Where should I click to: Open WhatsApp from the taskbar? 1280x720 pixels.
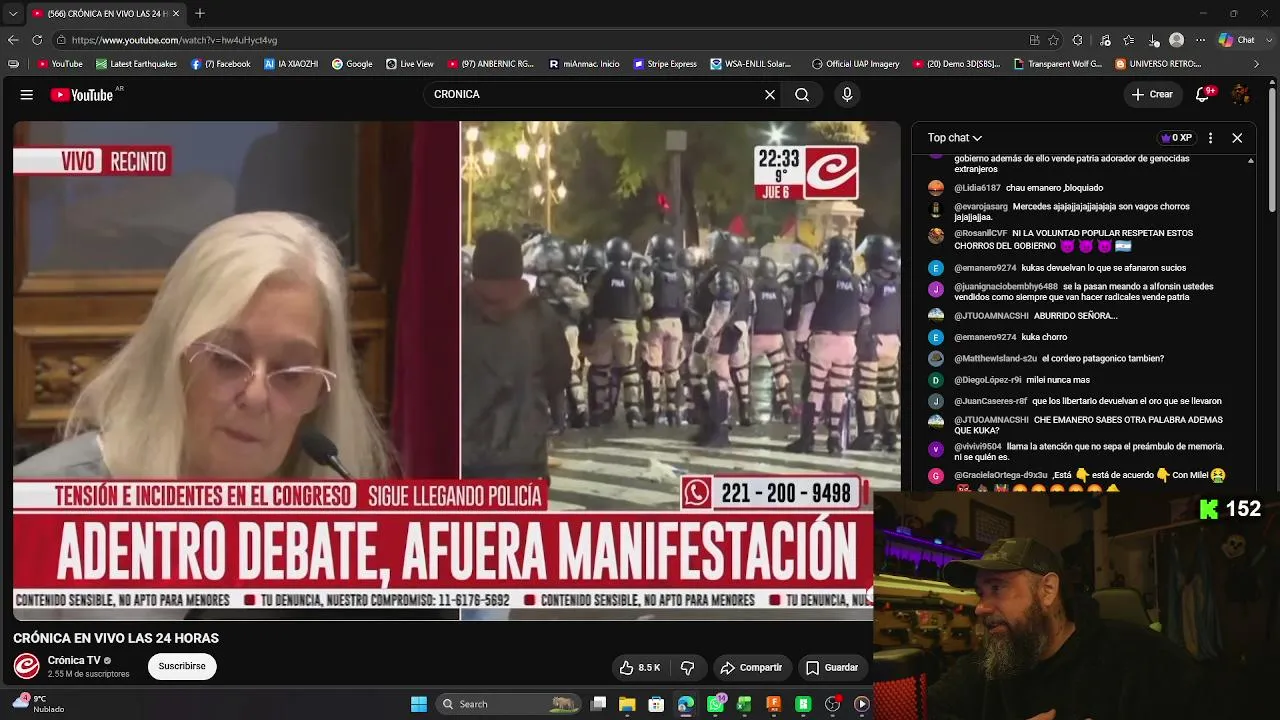[715, 704]
